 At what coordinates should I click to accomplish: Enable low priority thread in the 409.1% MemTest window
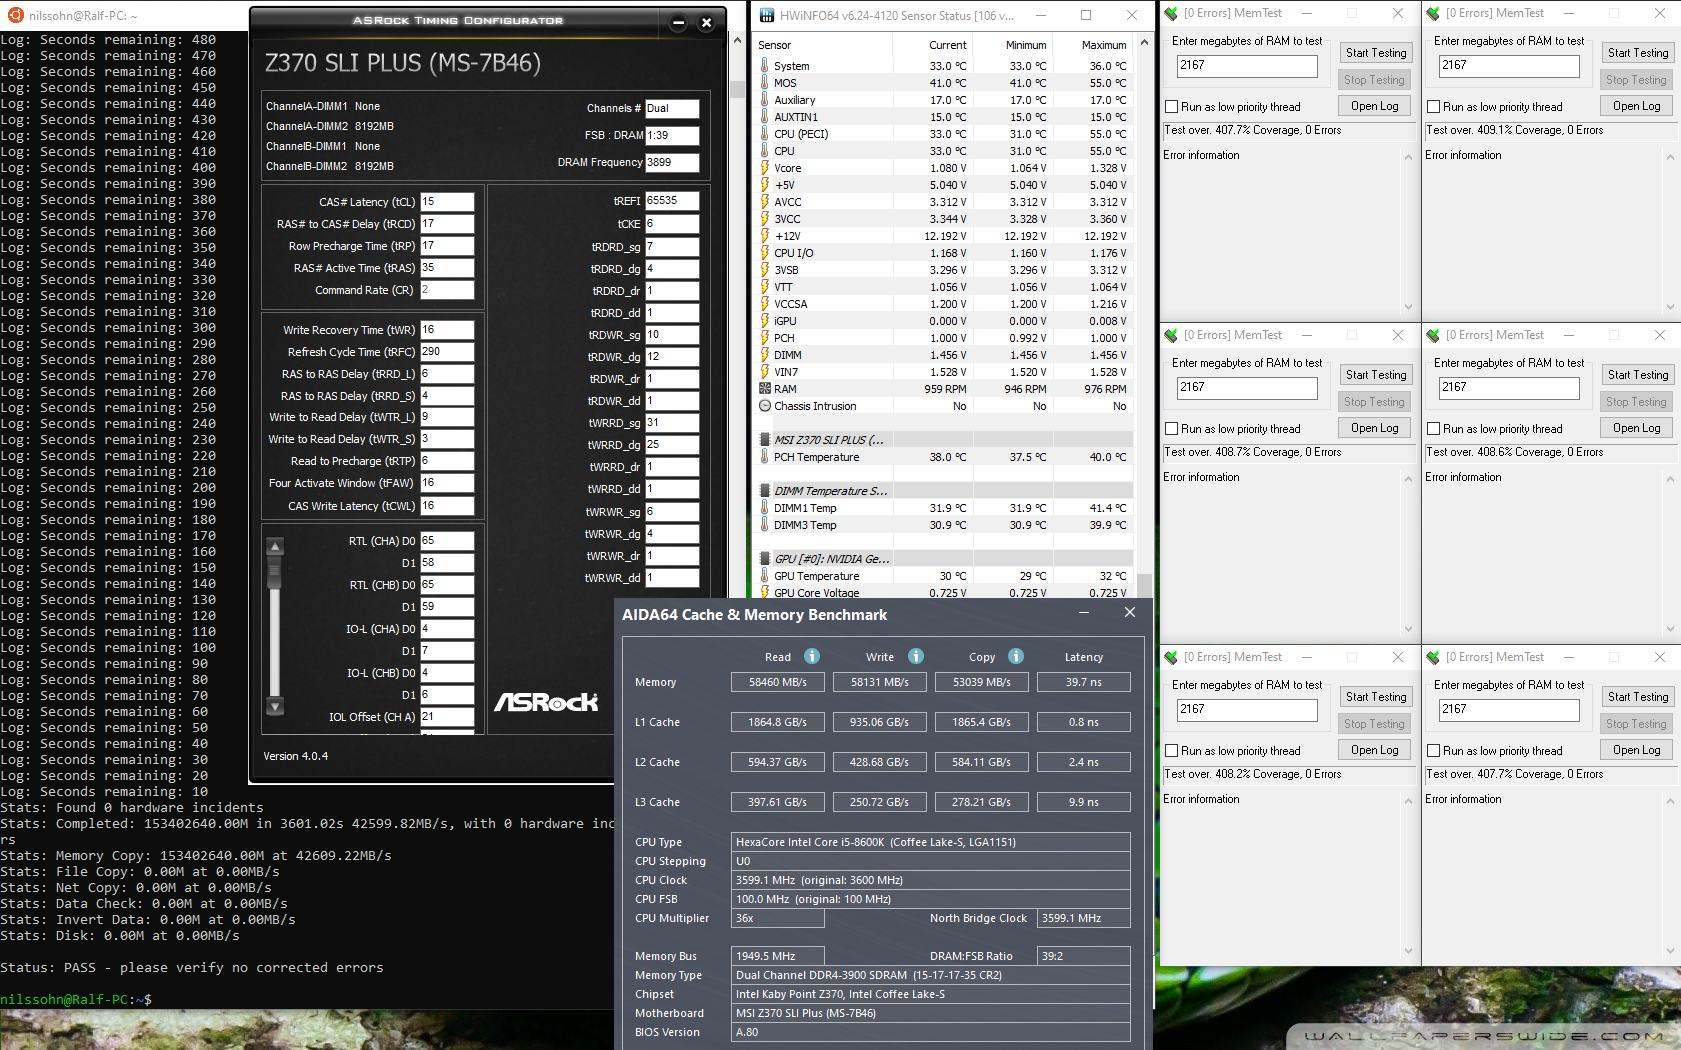(1433, 107)
